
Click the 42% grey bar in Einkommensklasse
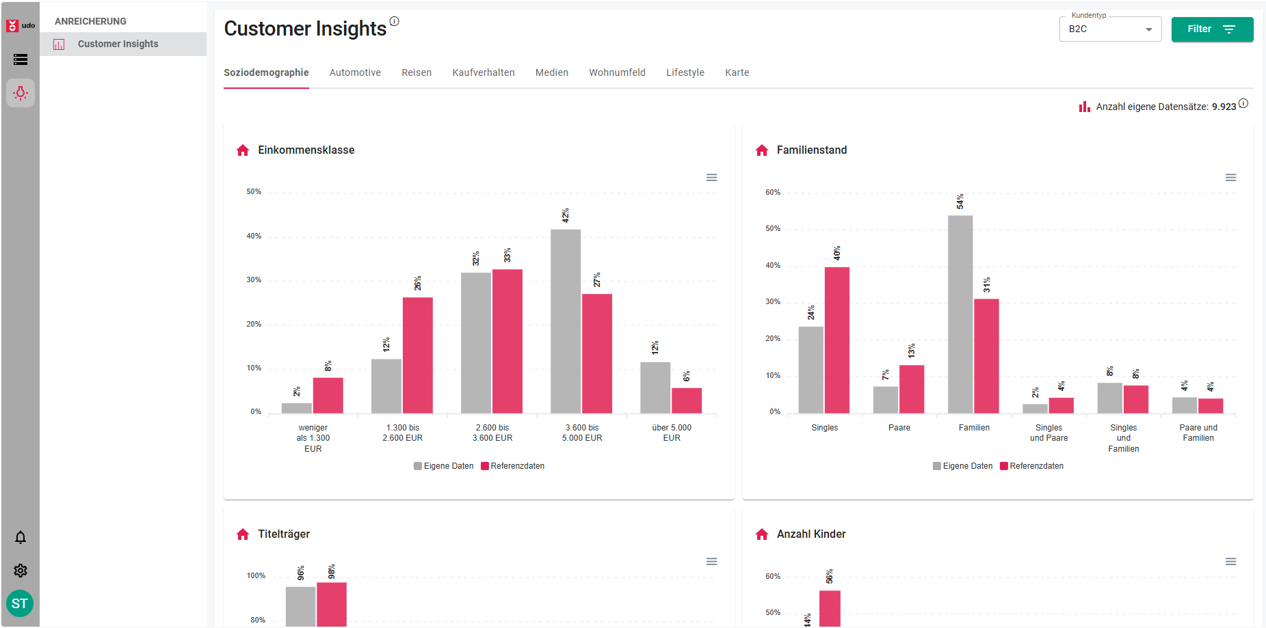(566, 320)
